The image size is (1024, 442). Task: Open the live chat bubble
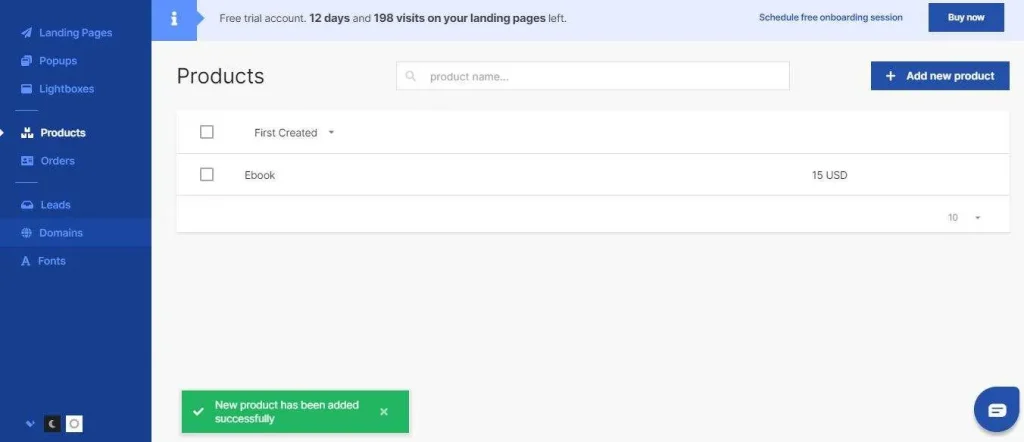(x=996, y=409)
